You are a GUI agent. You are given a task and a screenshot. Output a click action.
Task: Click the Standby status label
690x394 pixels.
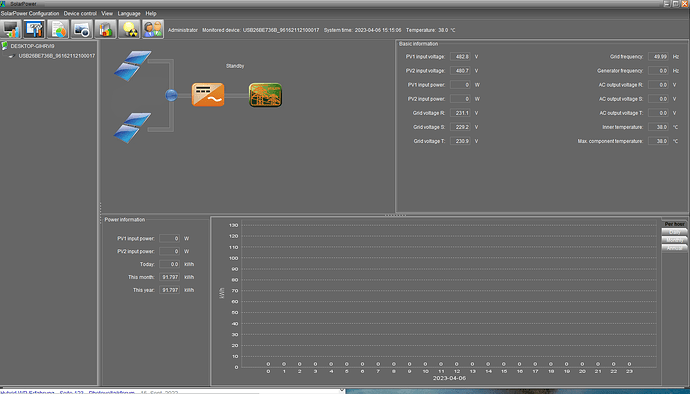point(235,66)
